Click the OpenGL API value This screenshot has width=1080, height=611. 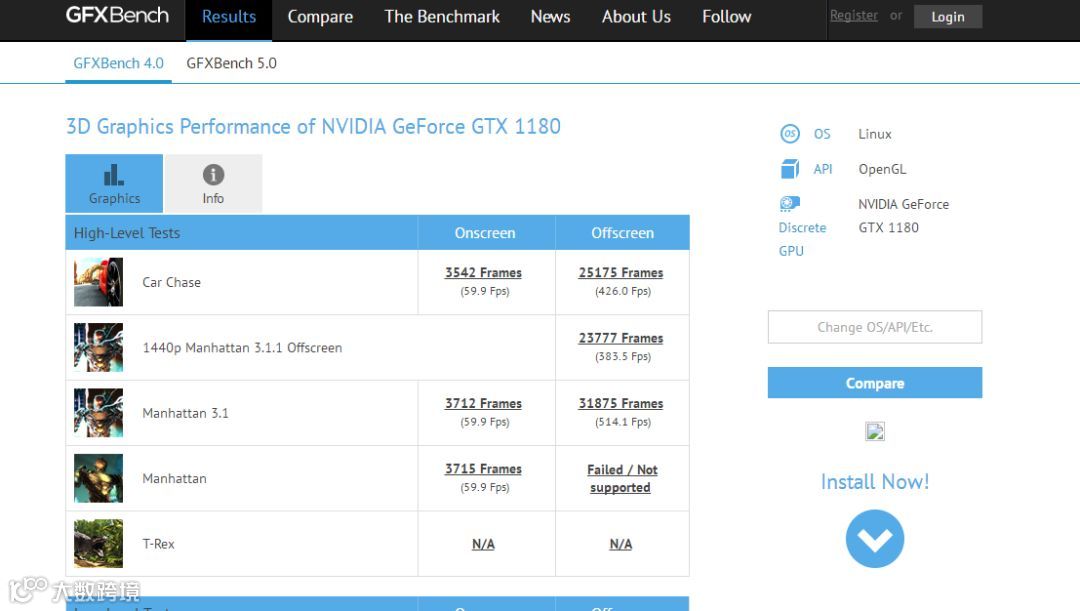click(x=882, y=169)
